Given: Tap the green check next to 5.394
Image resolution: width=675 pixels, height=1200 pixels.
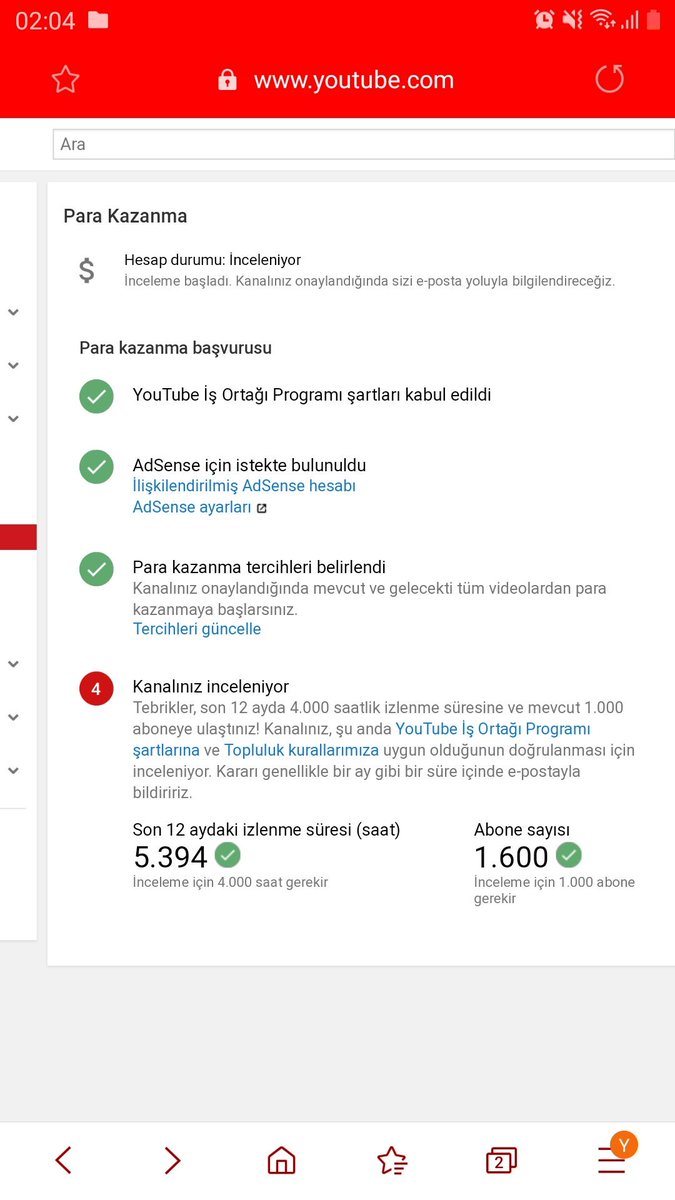Looking at the screenshot, I should click(x=228, y=855).
